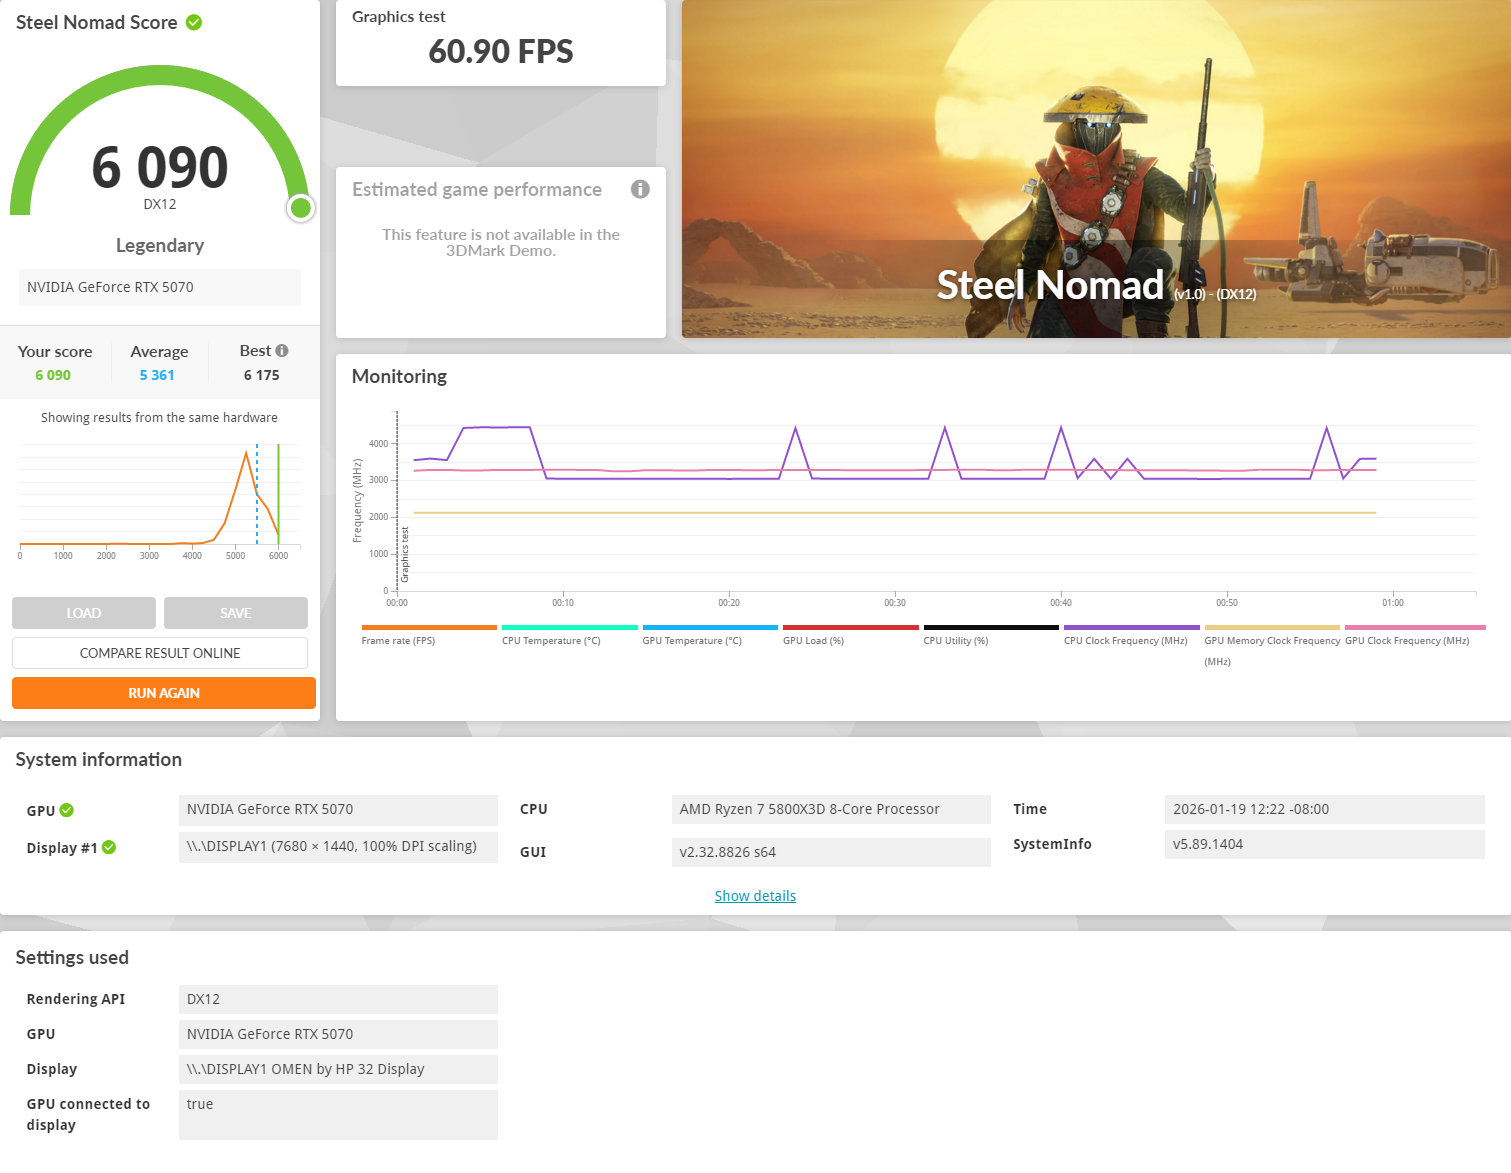This screenshot has height=1173, width=1511.
Task: Toggle the GPU Clock Frequency legend entry
Action: point(1415,635)
